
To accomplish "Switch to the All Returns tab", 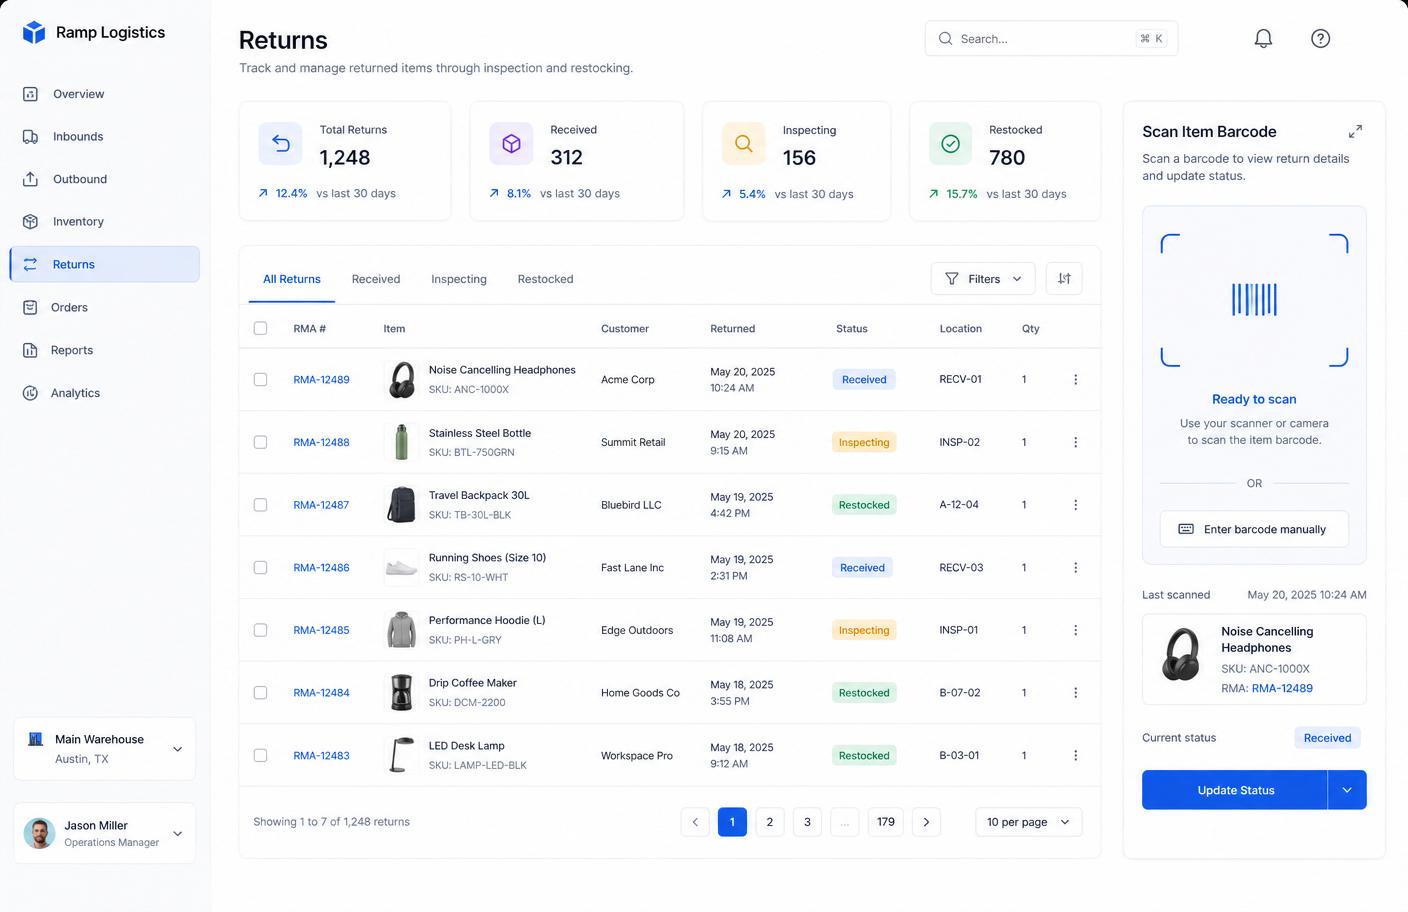I will coord(292,279).
